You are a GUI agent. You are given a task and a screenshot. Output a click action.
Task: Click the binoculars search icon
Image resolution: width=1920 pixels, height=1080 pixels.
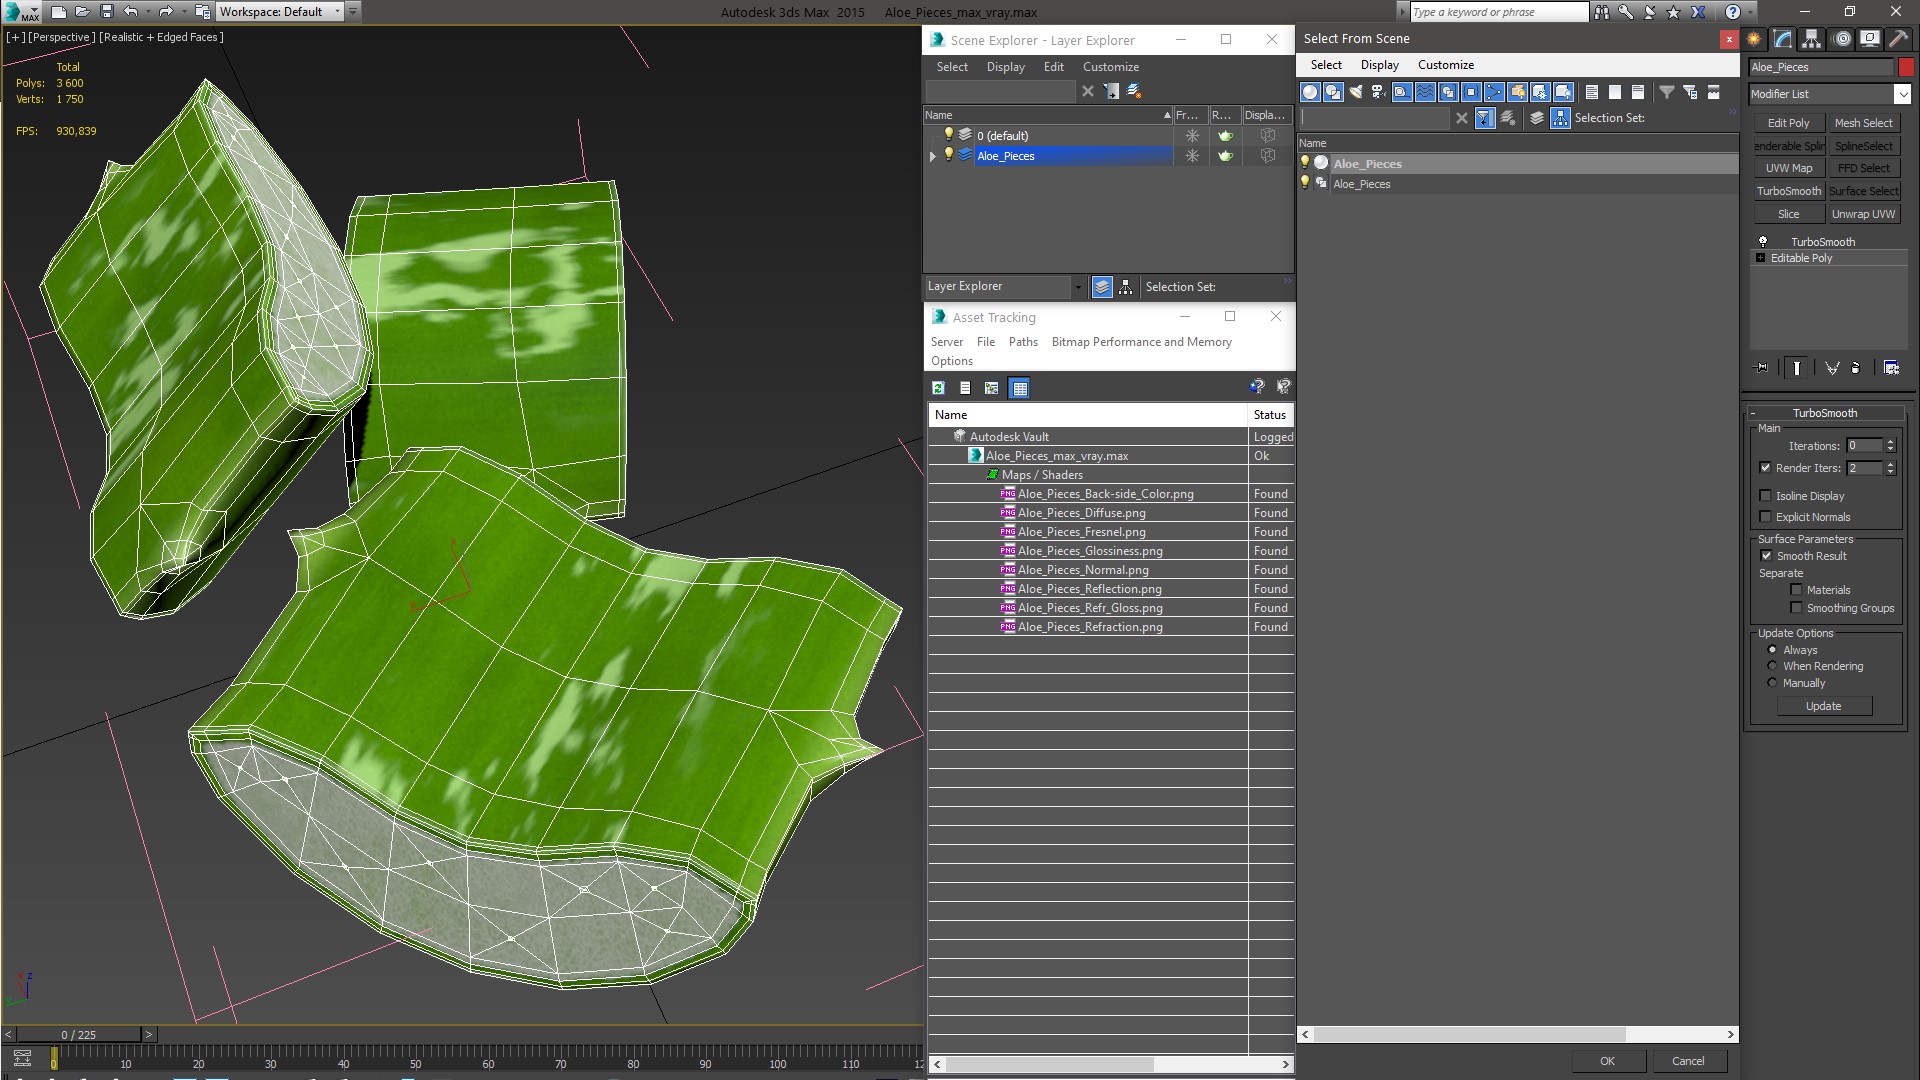pyautogui.click(x=1602, y=12)
